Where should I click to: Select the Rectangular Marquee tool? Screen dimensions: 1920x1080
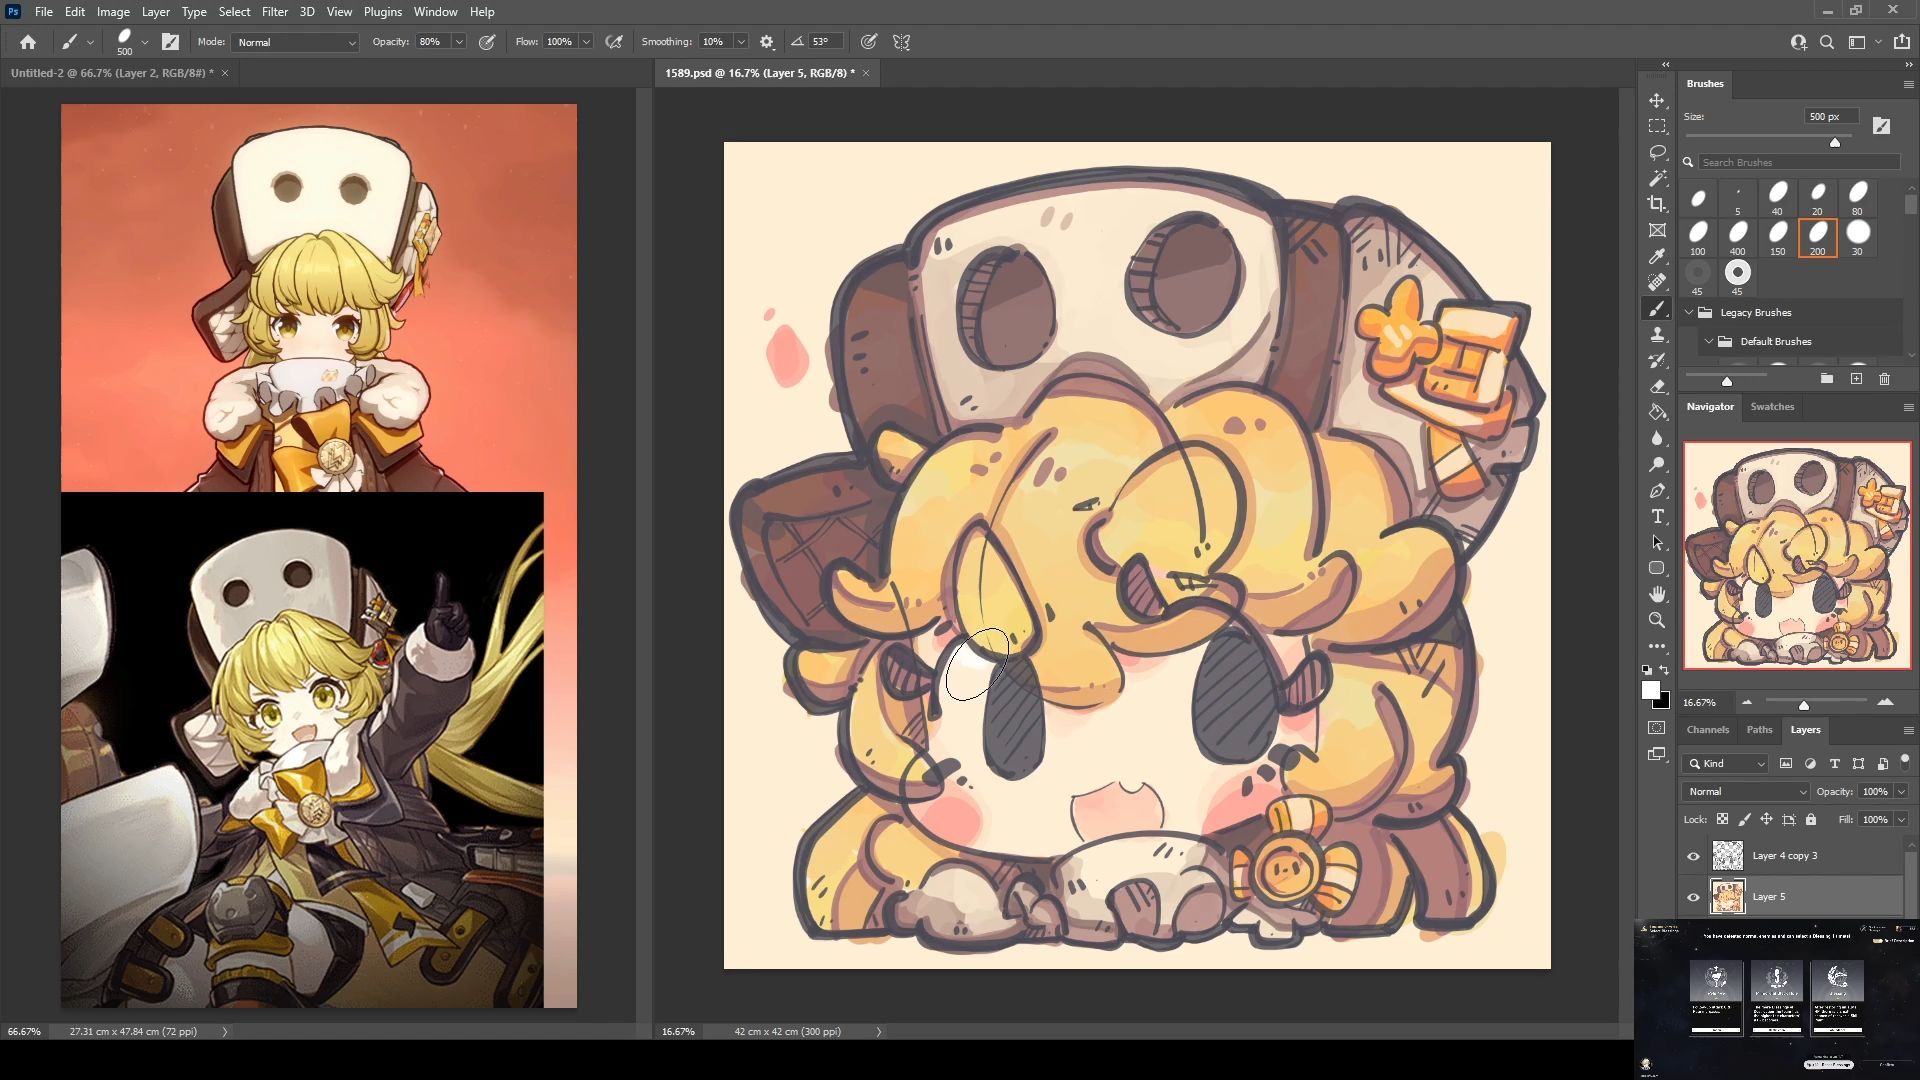[x=1657, y=126]
